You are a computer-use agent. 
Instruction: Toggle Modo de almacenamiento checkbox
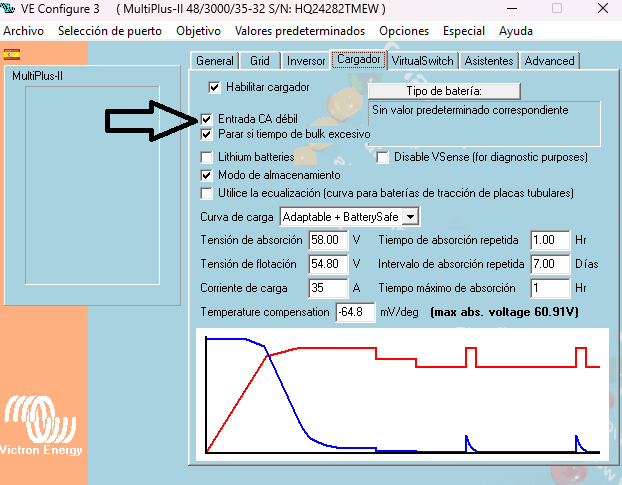pos(206,175)
